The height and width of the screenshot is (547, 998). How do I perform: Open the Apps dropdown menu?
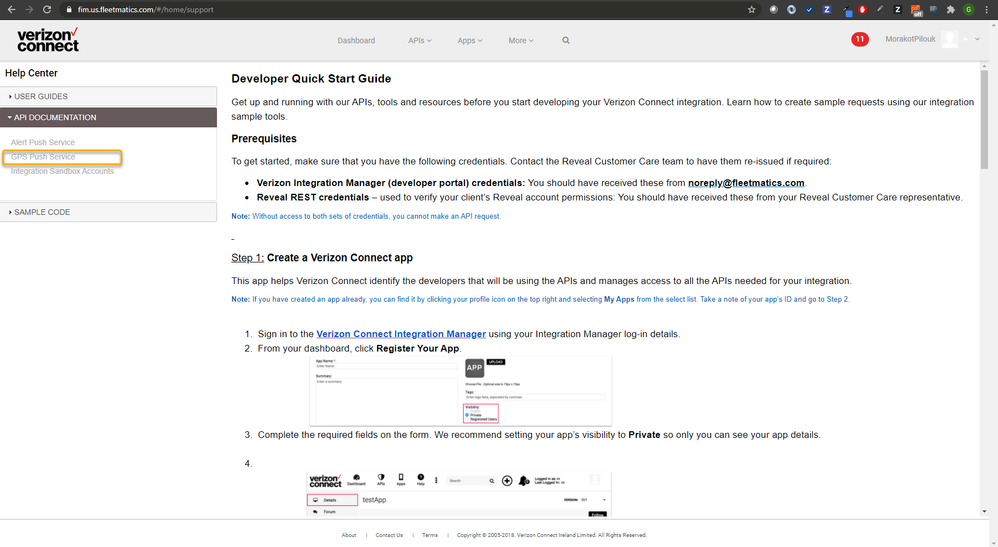tap(470, 40)
